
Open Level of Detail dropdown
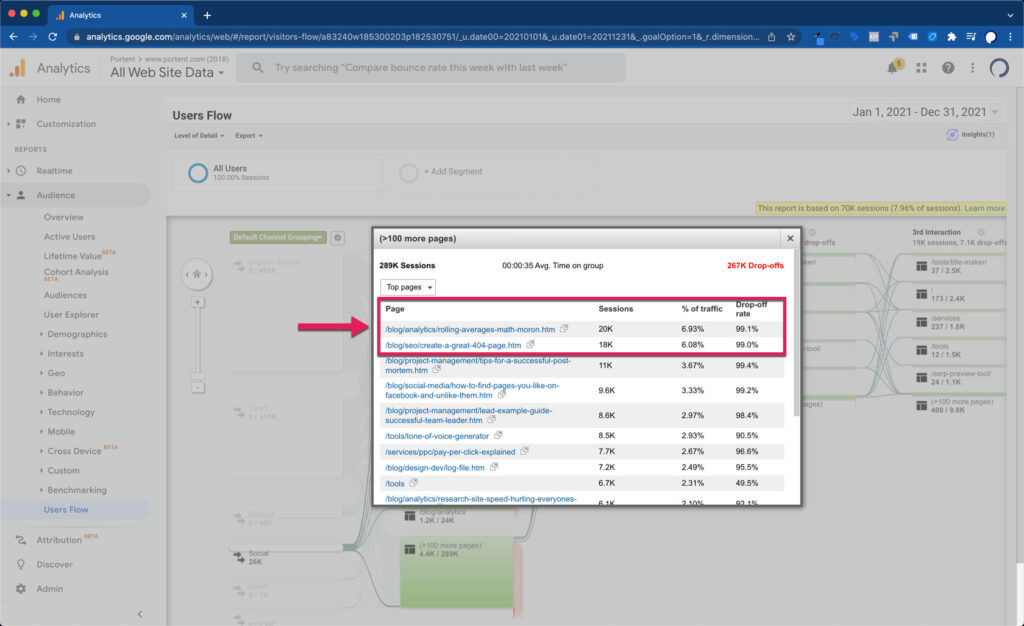click(199, 136)
